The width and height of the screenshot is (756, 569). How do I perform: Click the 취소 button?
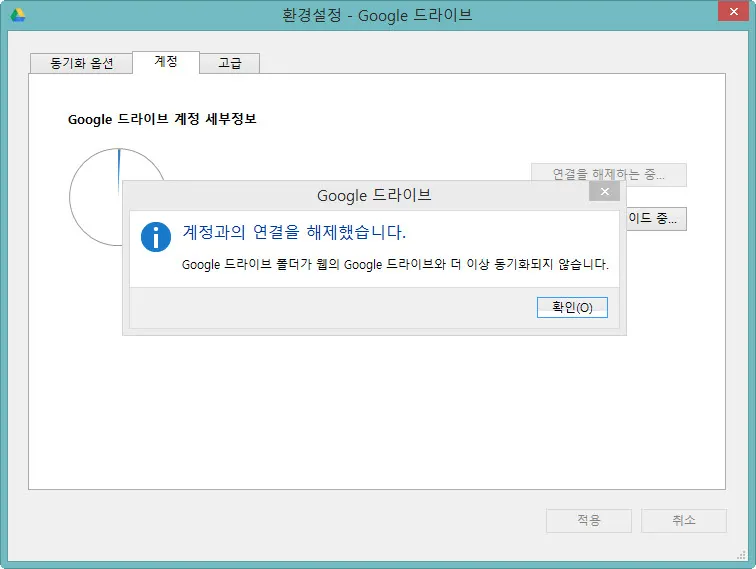(x=684, y=520)
